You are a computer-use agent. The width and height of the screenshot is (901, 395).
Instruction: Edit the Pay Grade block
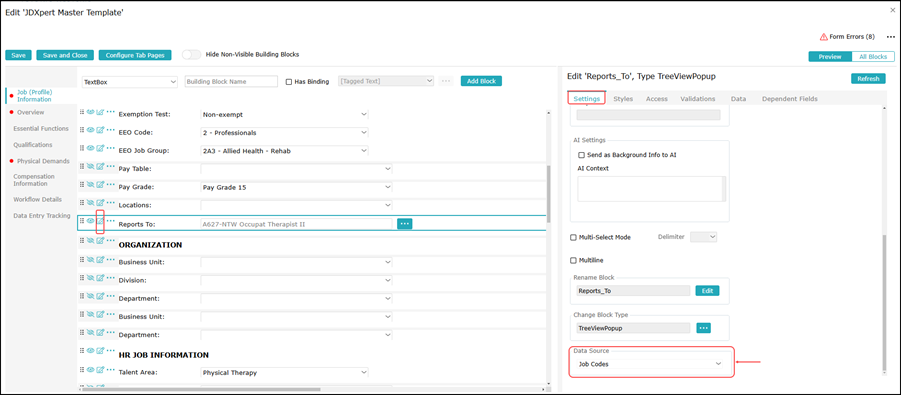tap(100, 186)
